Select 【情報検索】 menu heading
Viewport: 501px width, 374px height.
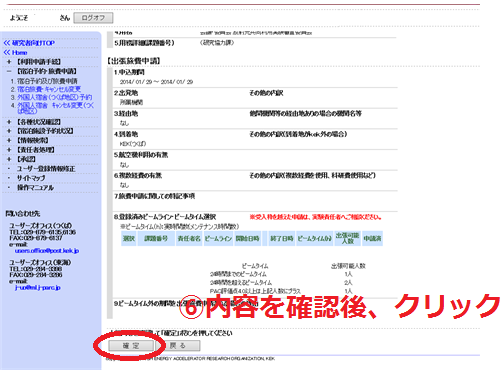point(33,140)
